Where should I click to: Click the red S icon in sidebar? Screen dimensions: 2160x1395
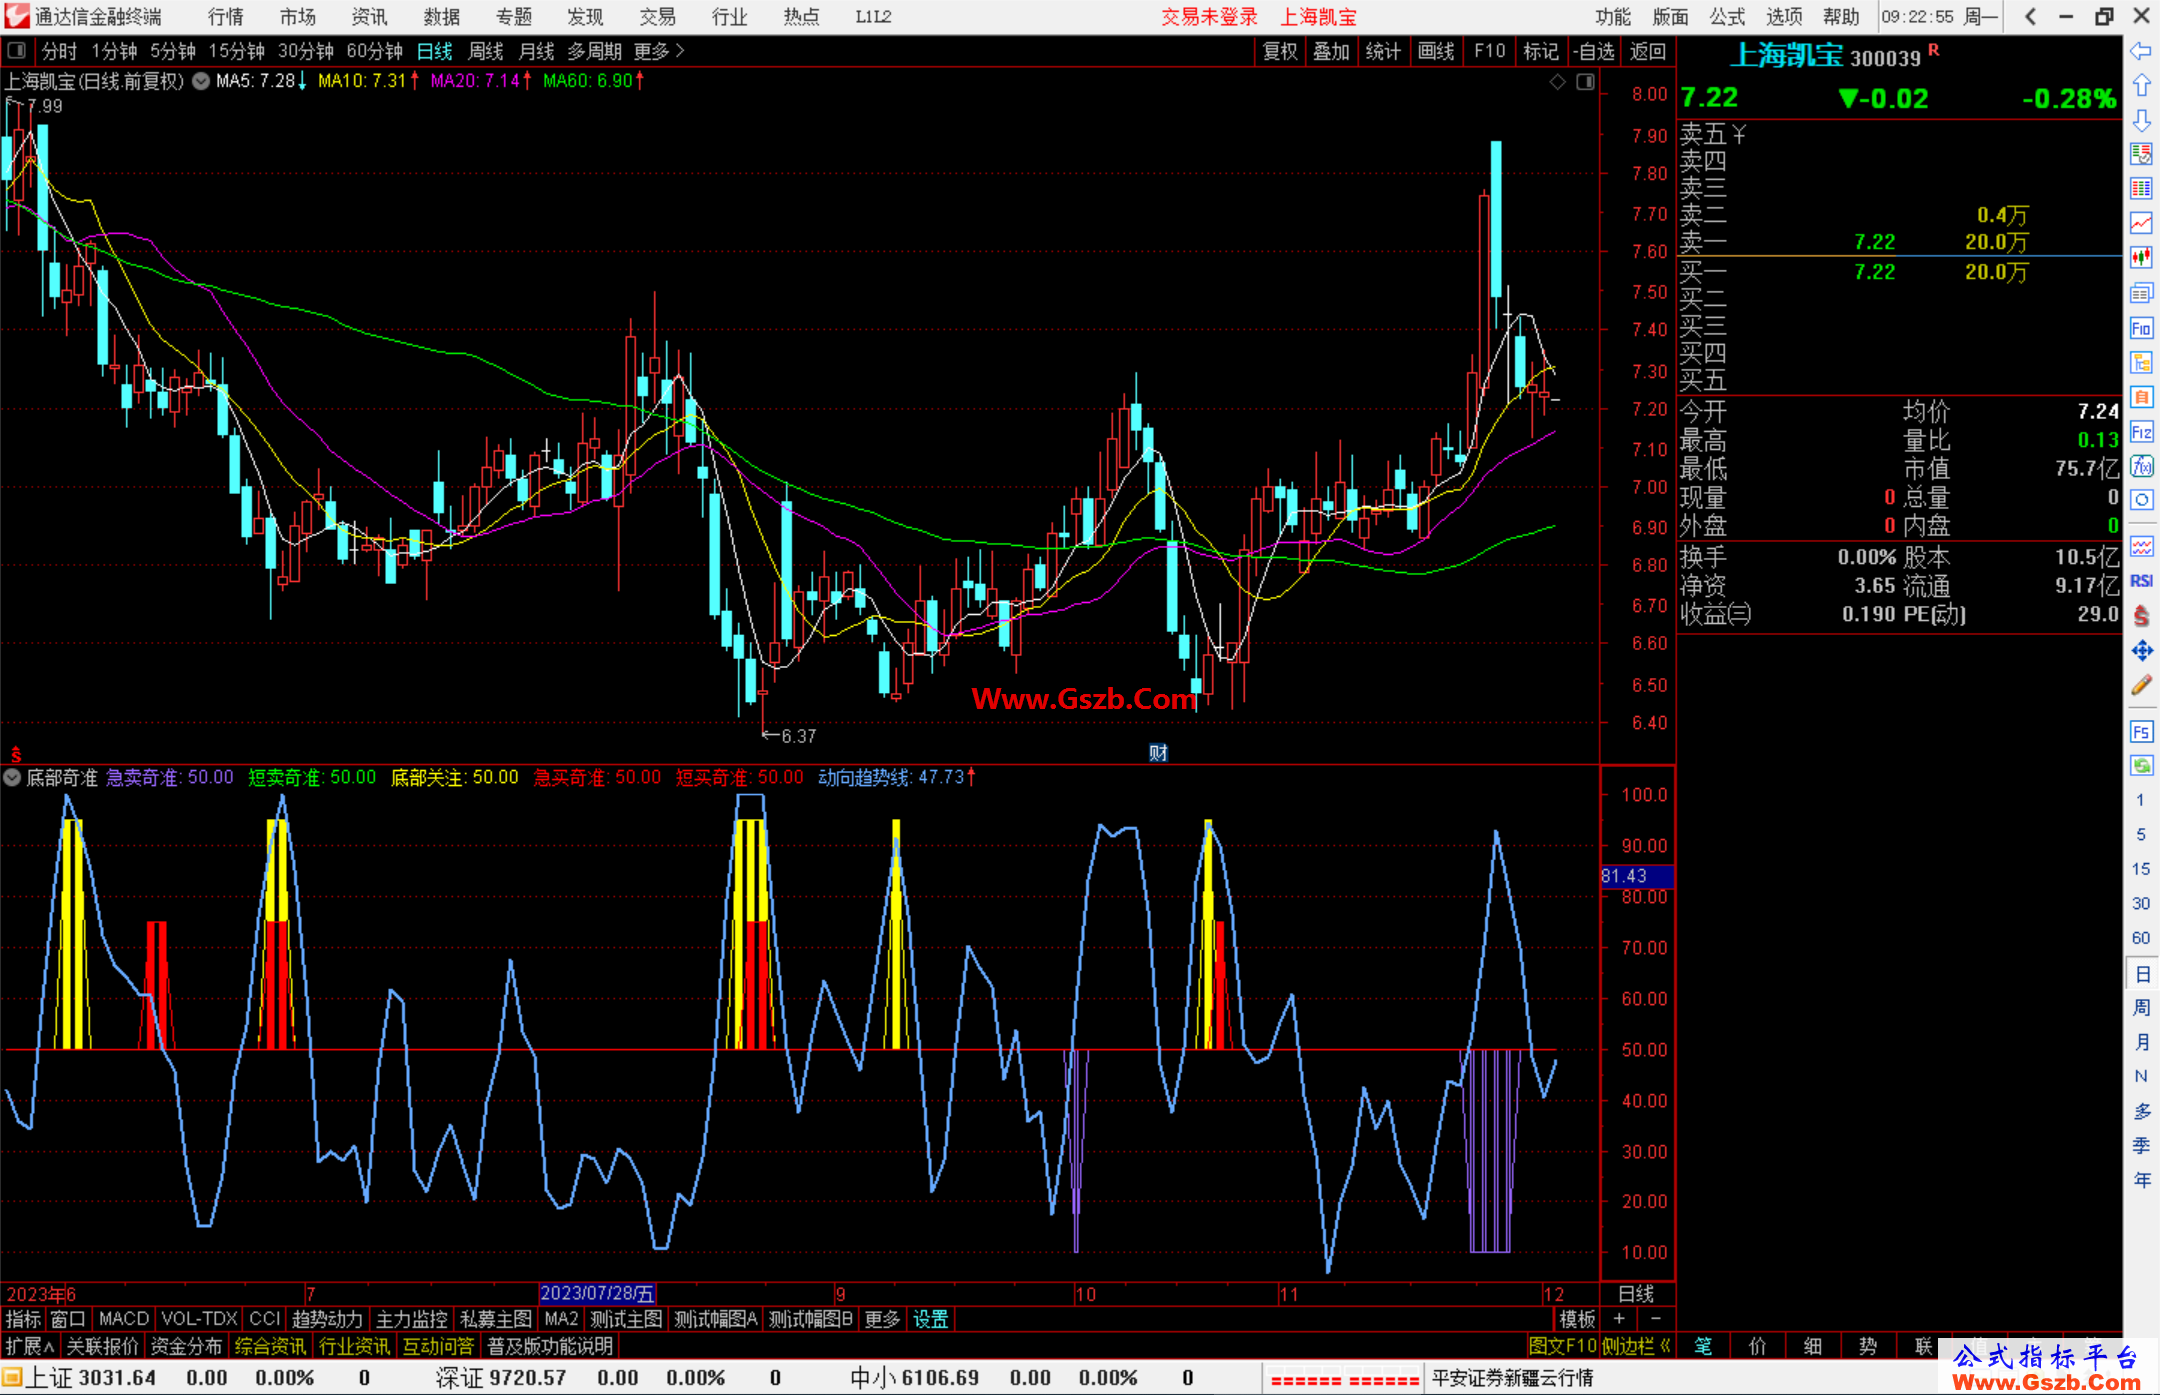tap(2141, 616)
